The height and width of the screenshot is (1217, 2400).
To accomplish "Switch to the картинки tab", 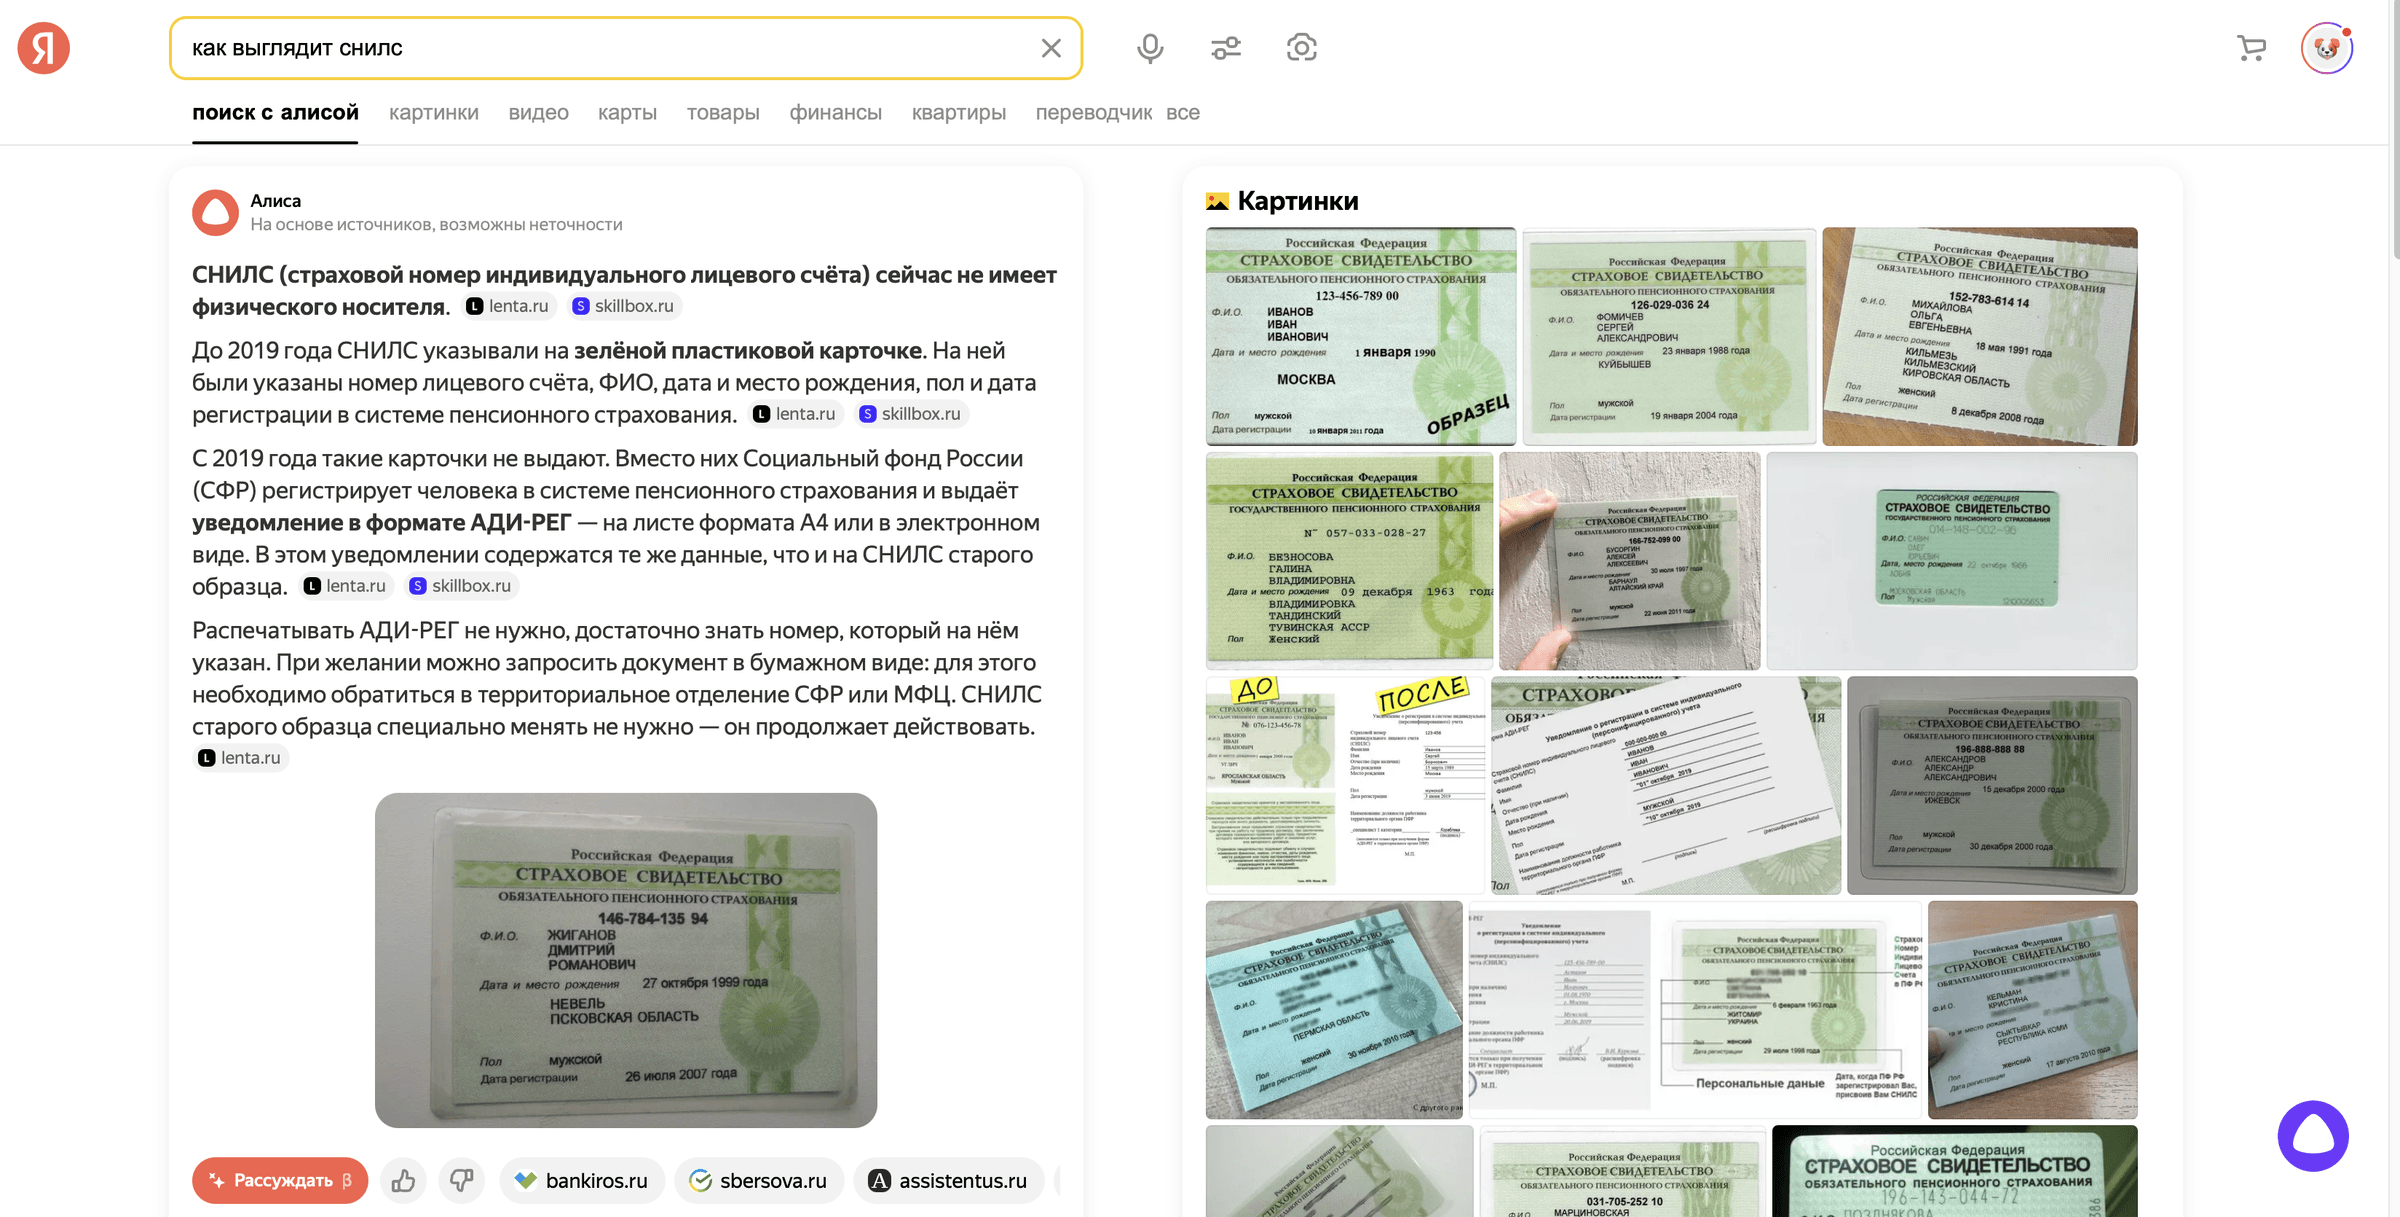I will (x=433, y=113).
